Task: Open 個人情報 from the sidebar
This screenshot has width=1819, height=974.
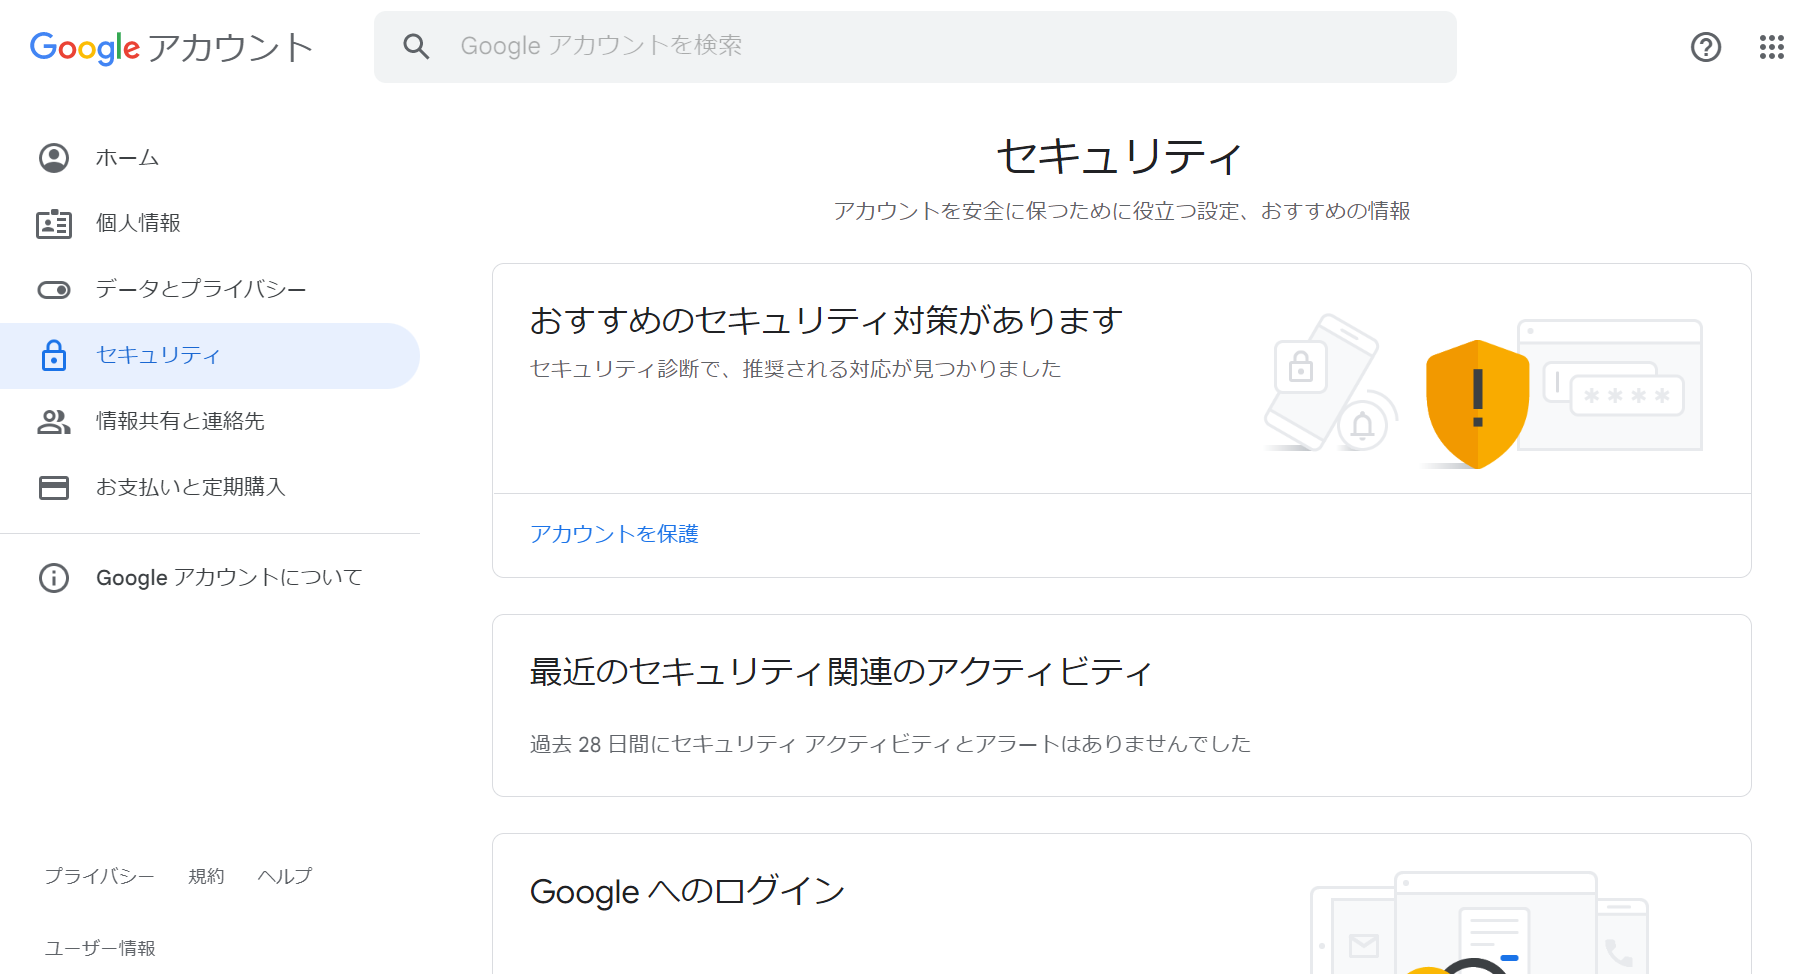Action: coord(138,223)
